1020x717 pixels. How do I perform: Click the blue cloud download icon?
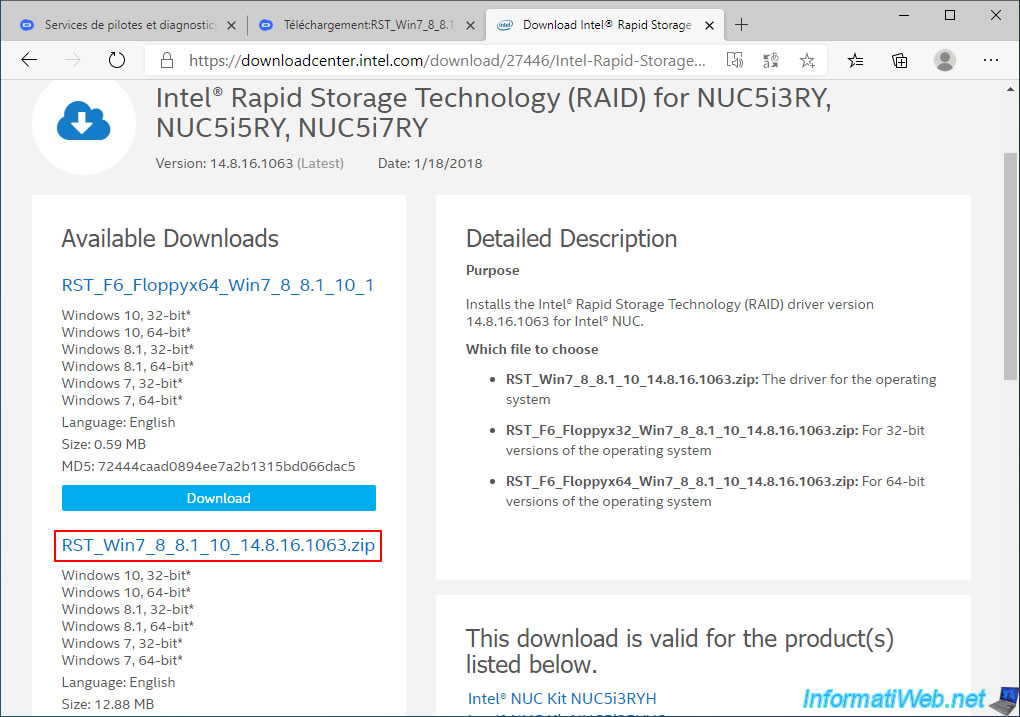click(x=83, y=121)
